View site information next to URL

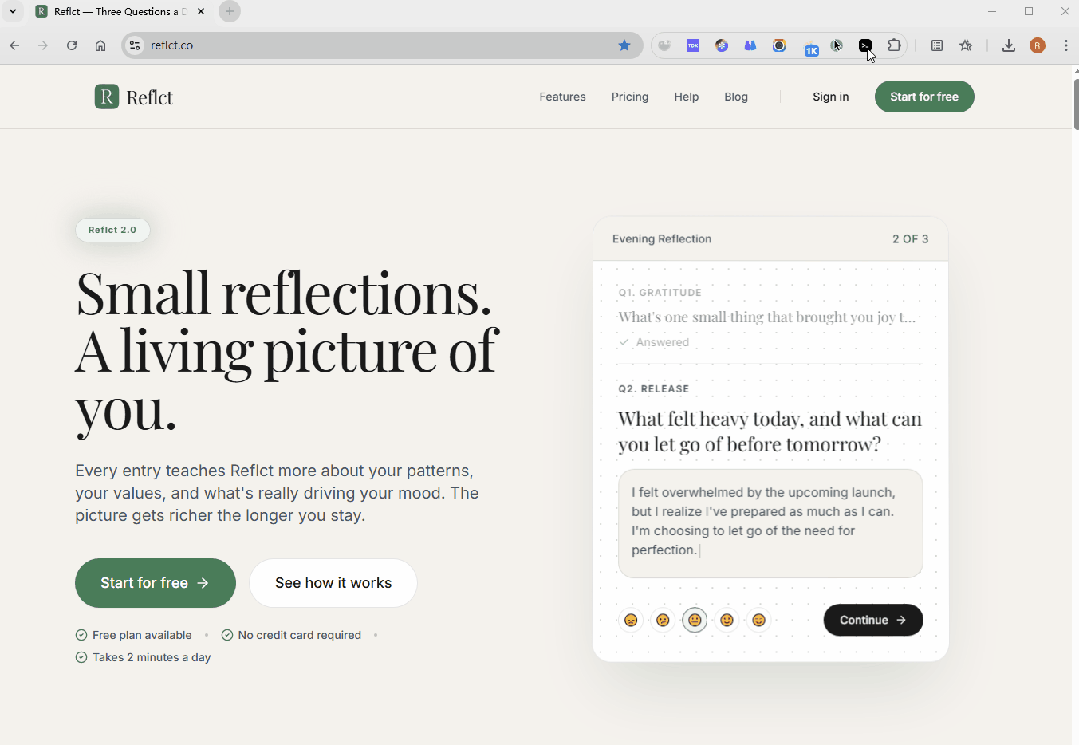tap(136, 45)
